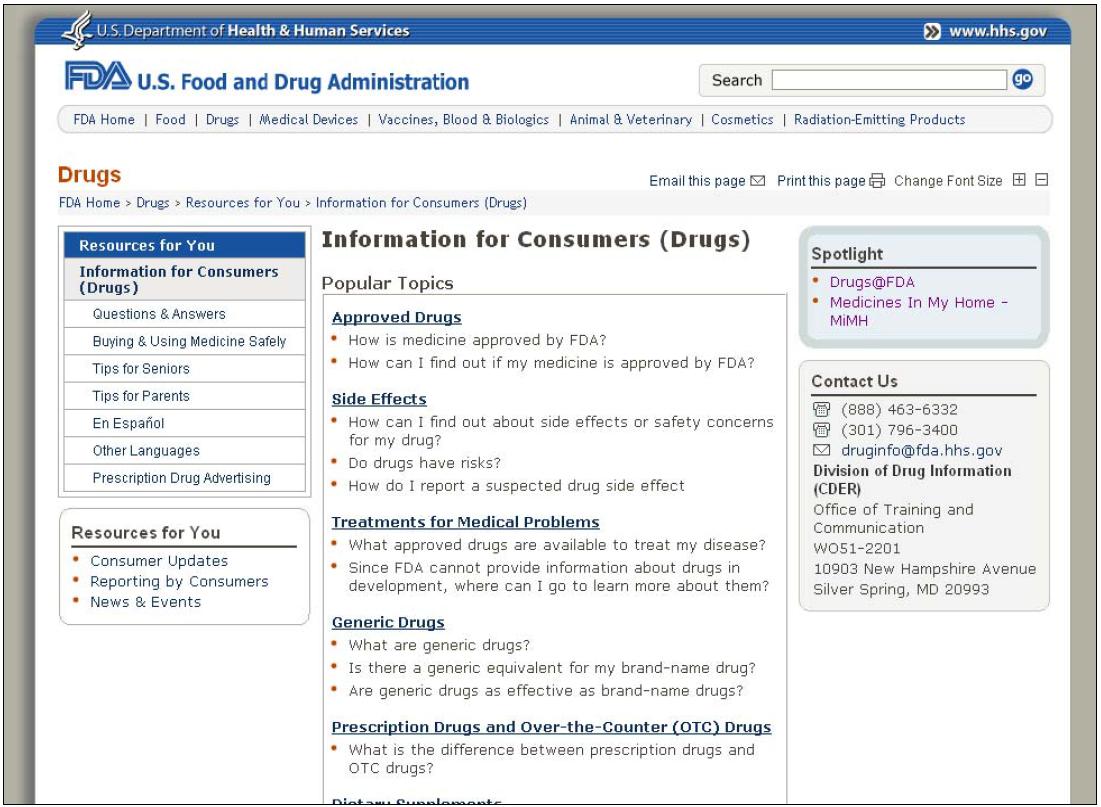The width and height of the screenshot is (1101, 807).
Task: Increase font size with the plus icon
Action: pos(1019,181)
